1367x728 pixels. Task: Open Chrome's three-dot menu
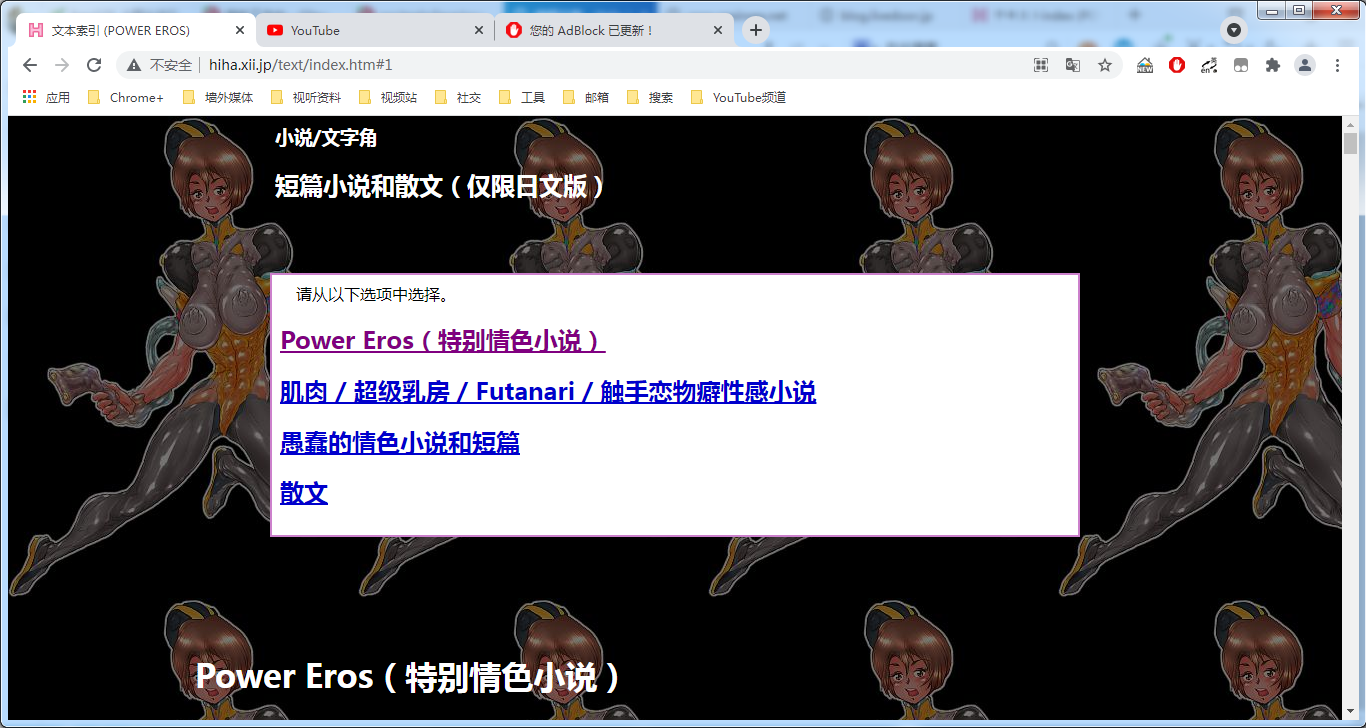[x=1338, y=65]
